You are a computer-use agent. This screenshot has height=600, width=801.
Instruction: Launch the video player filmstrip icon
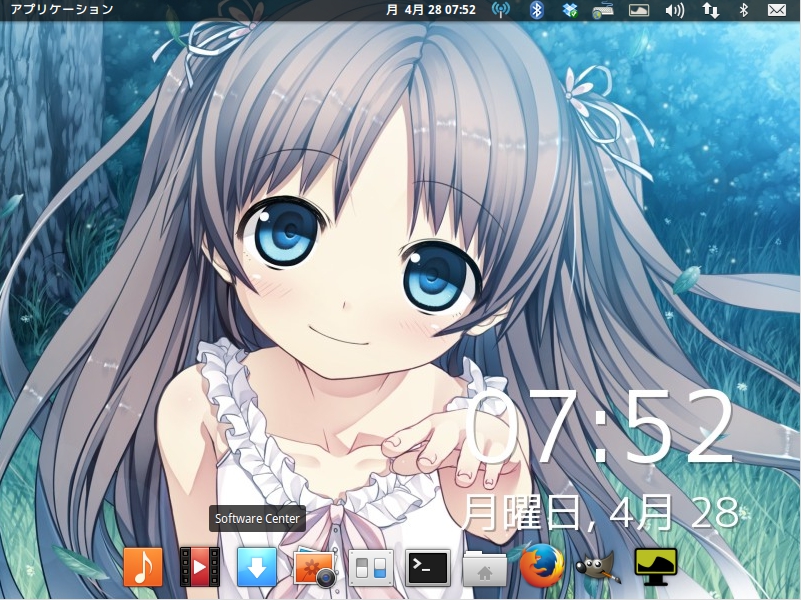pos(200,567)
